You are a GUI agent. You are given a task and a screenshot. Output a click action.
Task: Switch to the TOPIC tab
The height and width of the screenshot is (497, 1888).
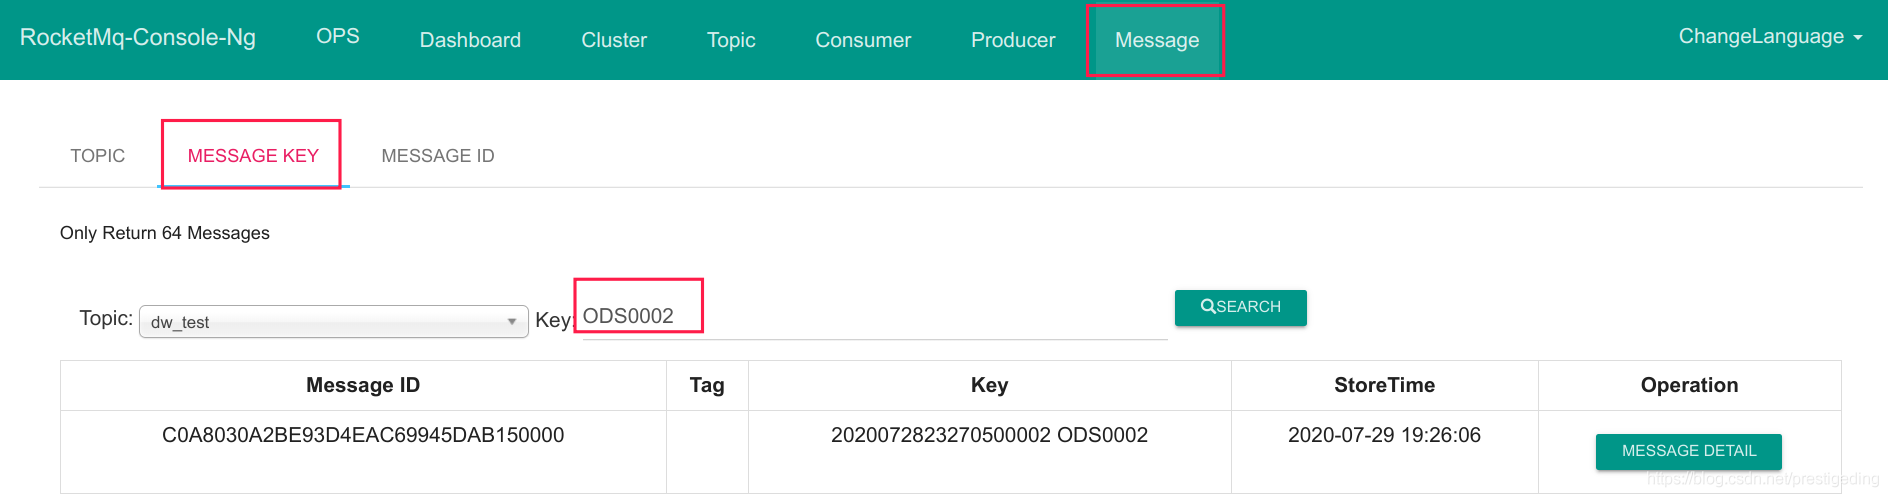click(98, 156)
